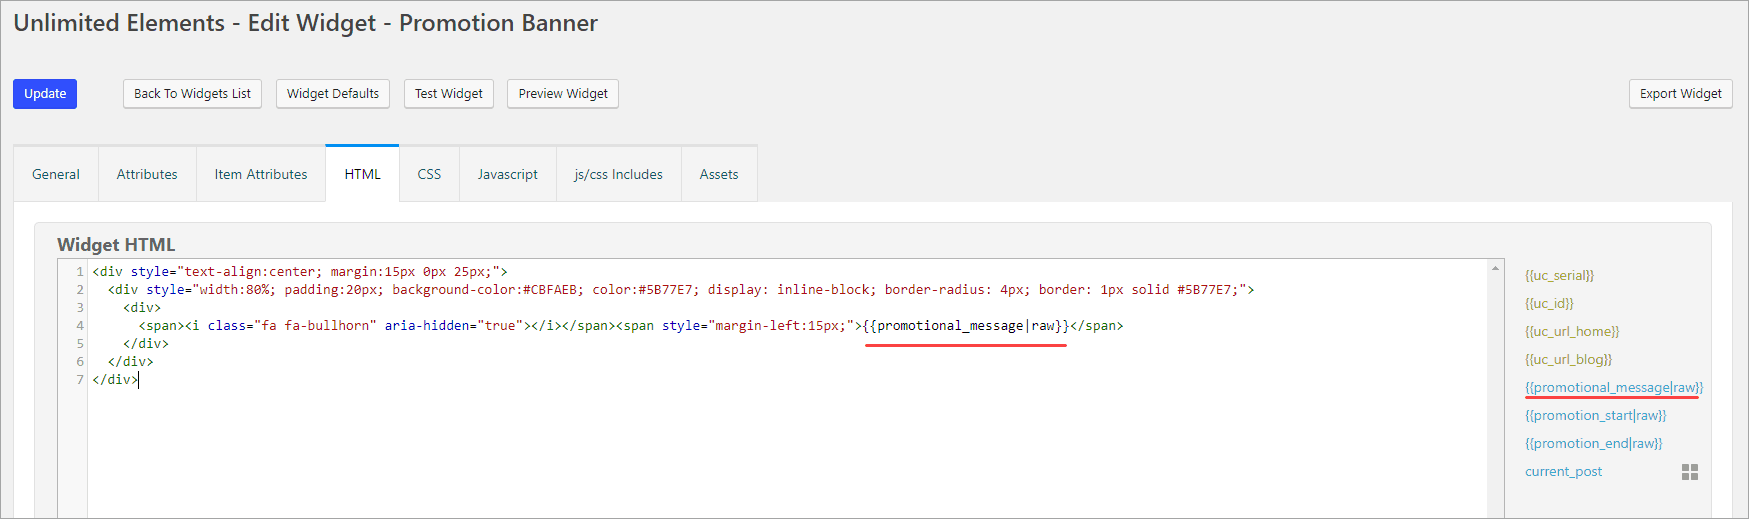The width and height of the screenshot is (1749, 519).
Task: Click the 'Widget HTML' heading
Action: click(116, 245)
